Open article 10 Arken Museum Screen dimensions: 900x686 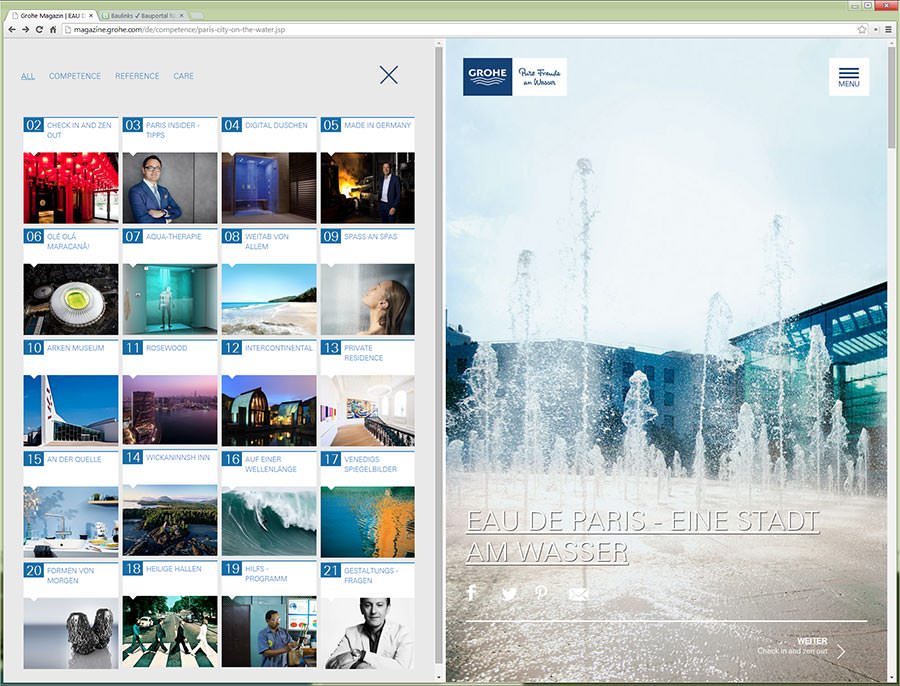pyautogui.click(x=71, y=393)
